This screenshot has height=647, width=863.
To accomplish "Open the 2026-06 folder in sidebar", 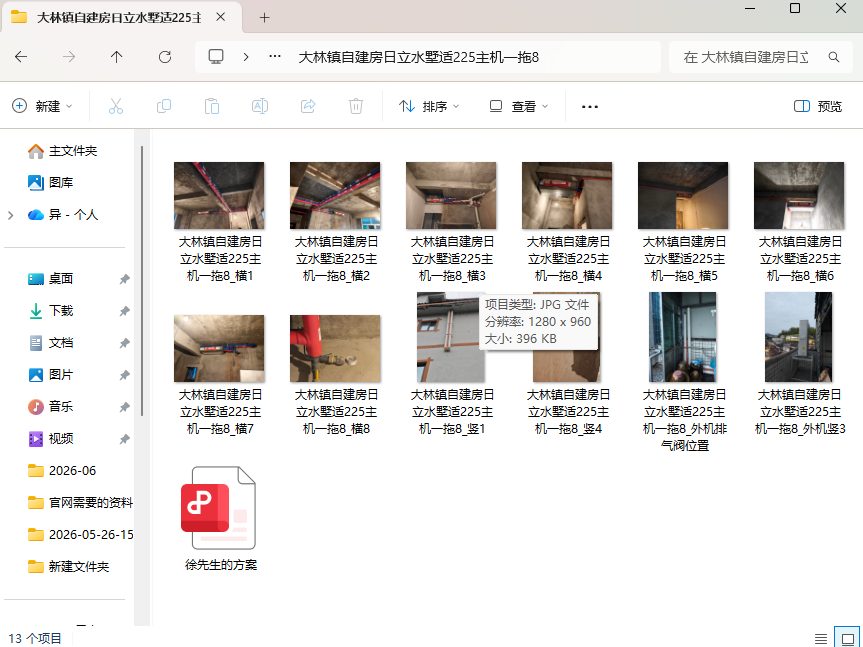I will [x=62, y=470].
